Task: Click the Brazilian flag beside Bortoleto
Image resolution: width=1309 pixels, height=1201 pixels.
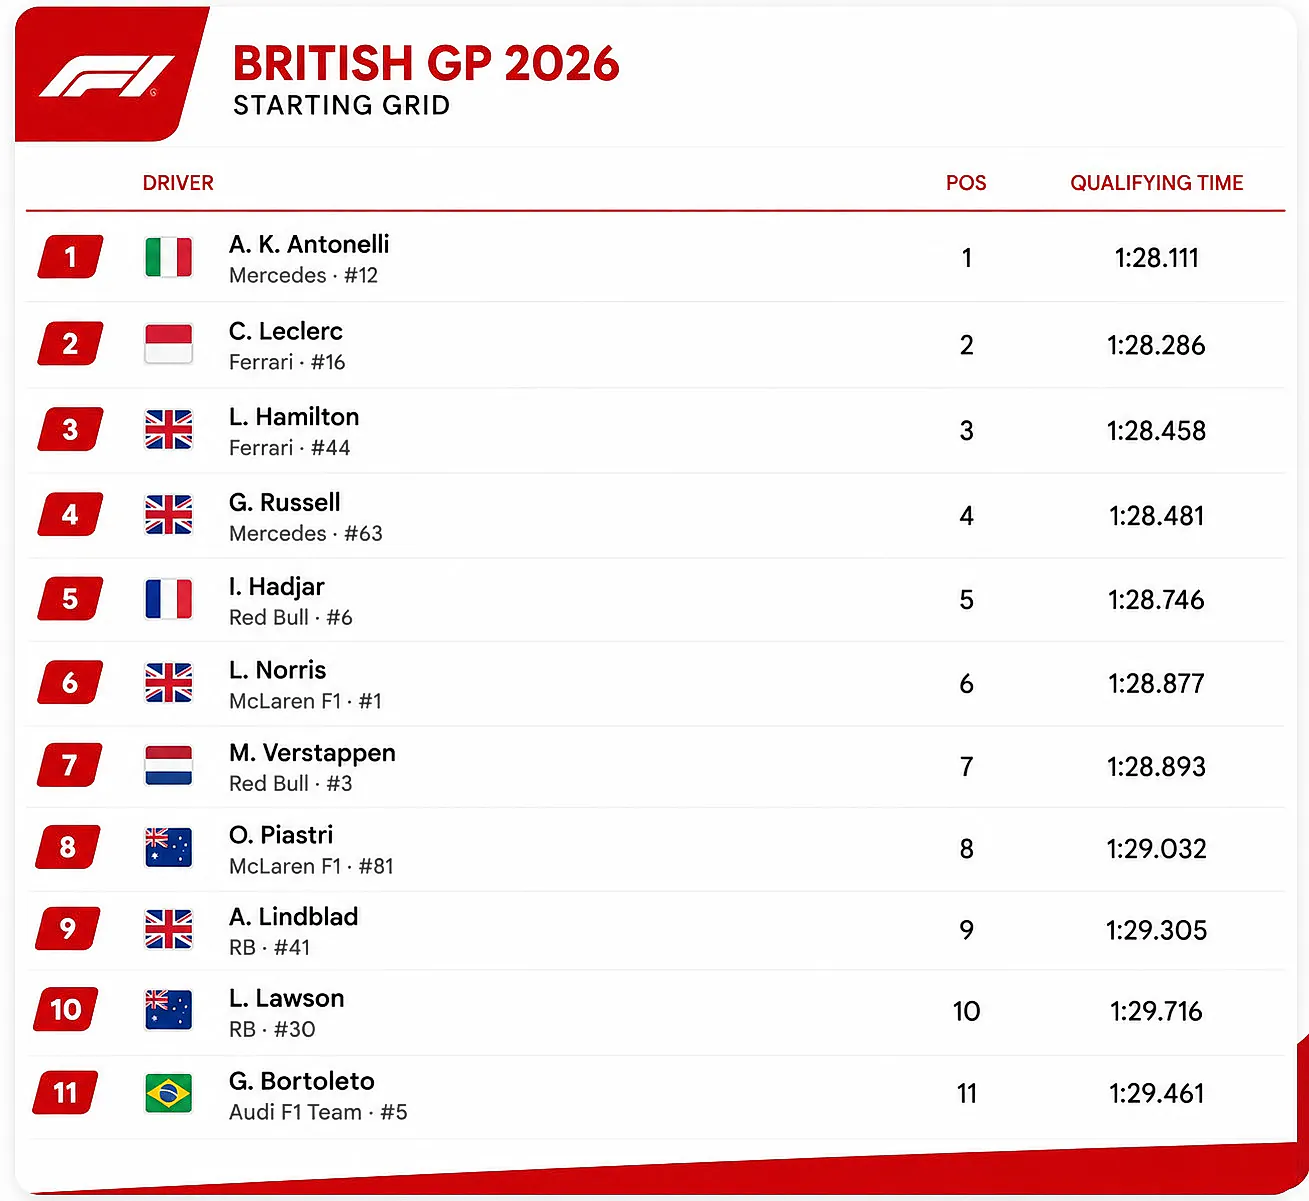Action: click(x=168, y=1093)
